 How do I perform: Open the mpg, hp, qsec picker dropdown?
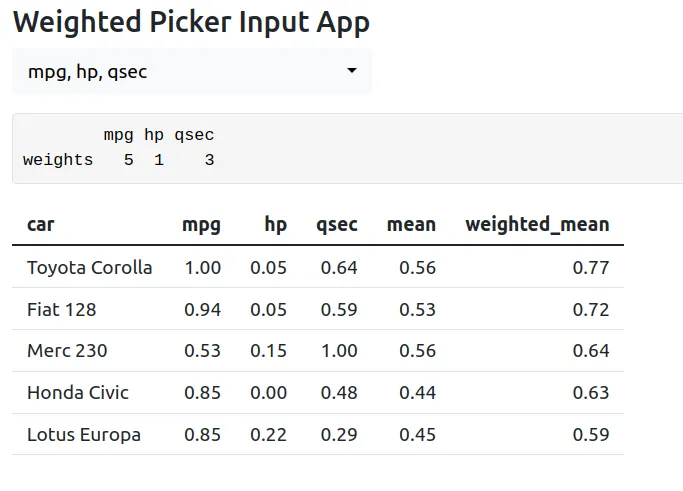pos(190,72)
